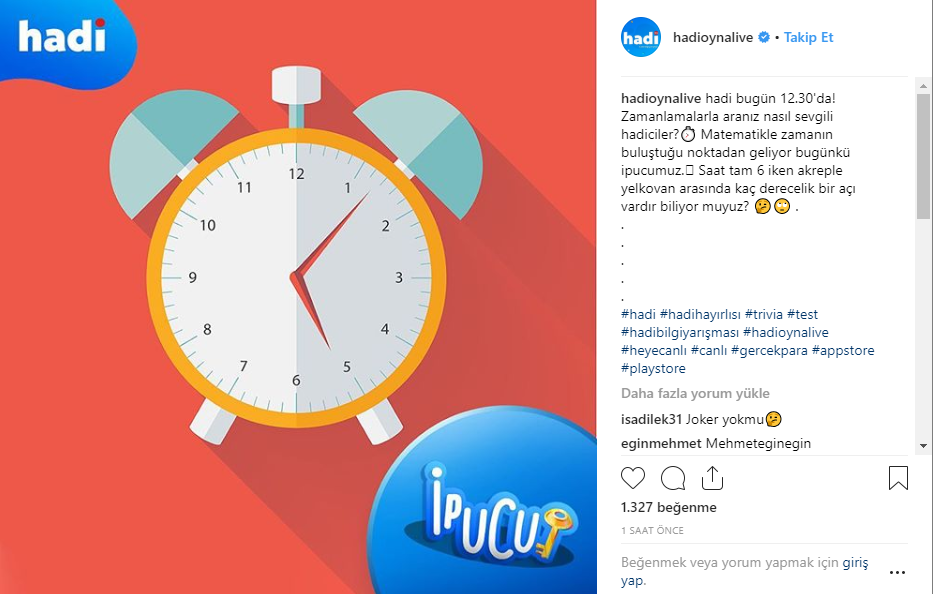
Task: Open the #trivia hashtag
Action: point(763,314)
